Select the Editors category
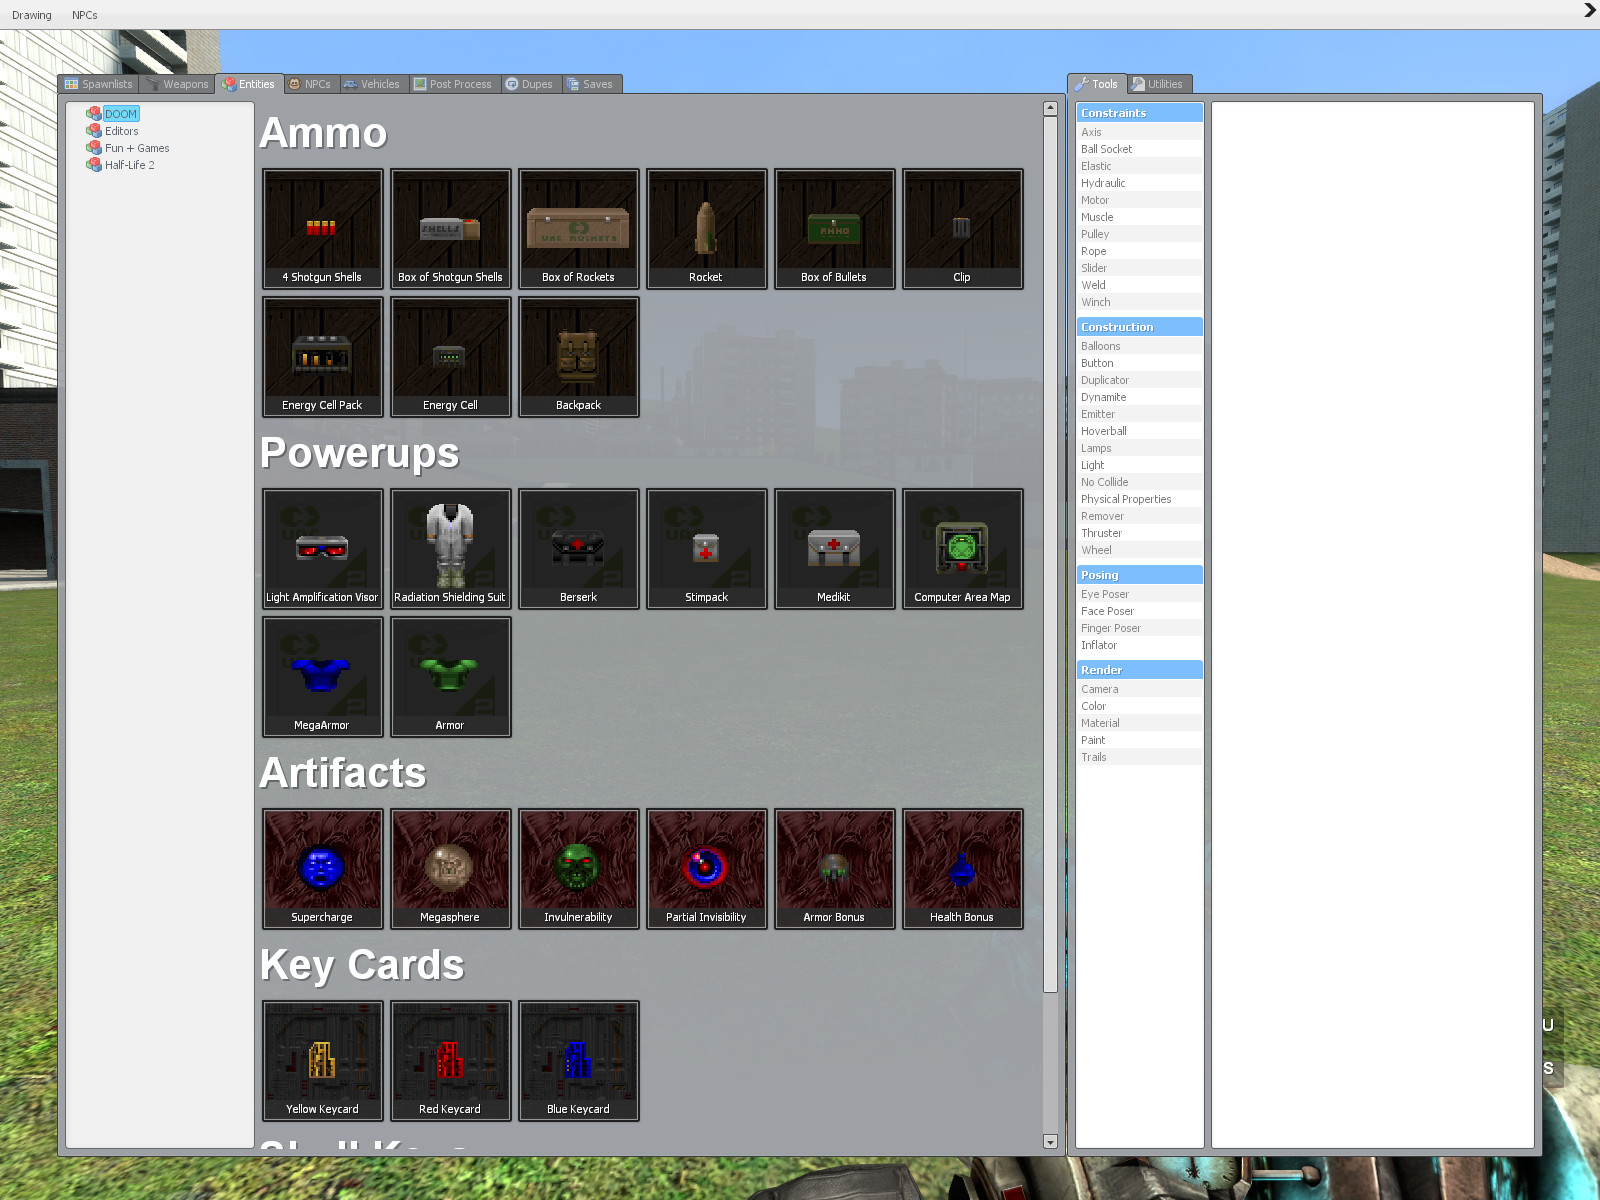This screenshot has height=1200, width=1600. pos(121,131)
